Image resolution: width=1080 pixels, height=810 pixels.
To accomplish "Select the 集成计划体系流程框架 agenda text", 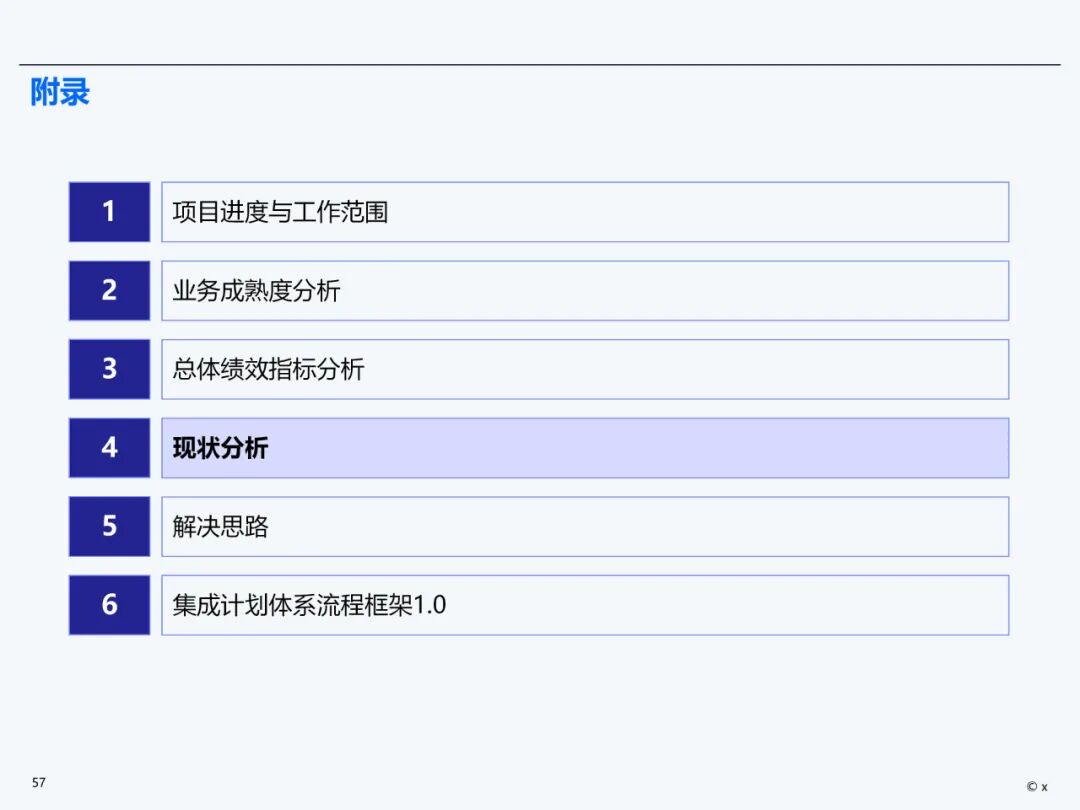I will coord(292,605).
